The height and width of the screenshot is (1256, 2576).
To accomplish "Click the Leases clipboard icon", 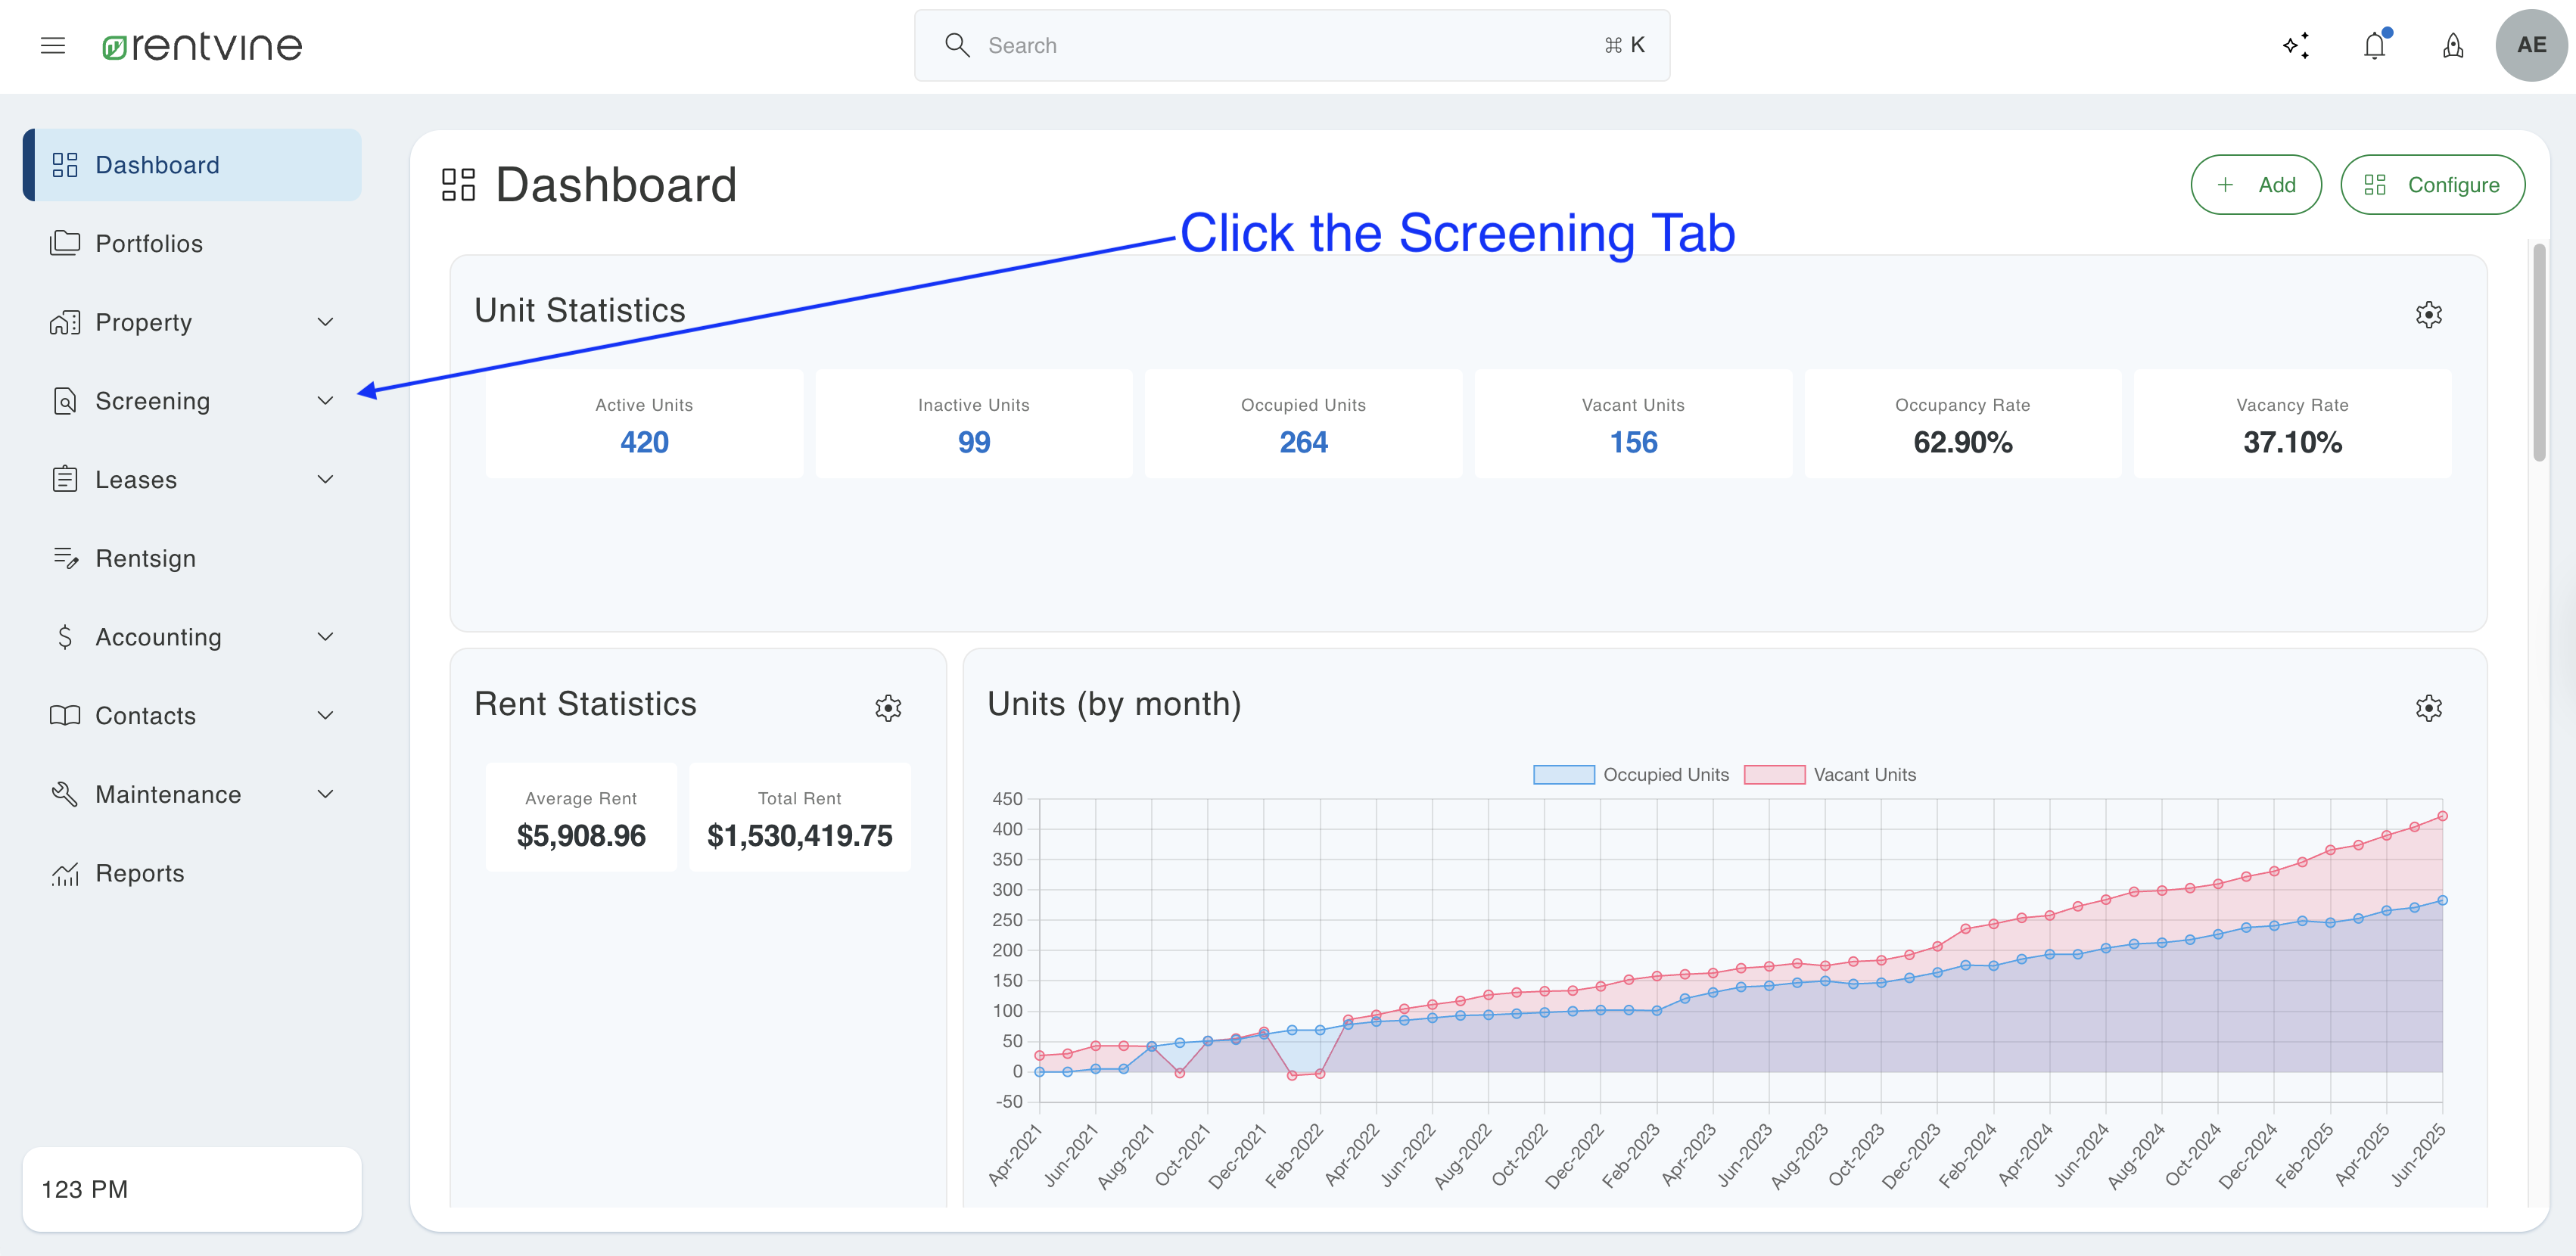I will (65, 479).
